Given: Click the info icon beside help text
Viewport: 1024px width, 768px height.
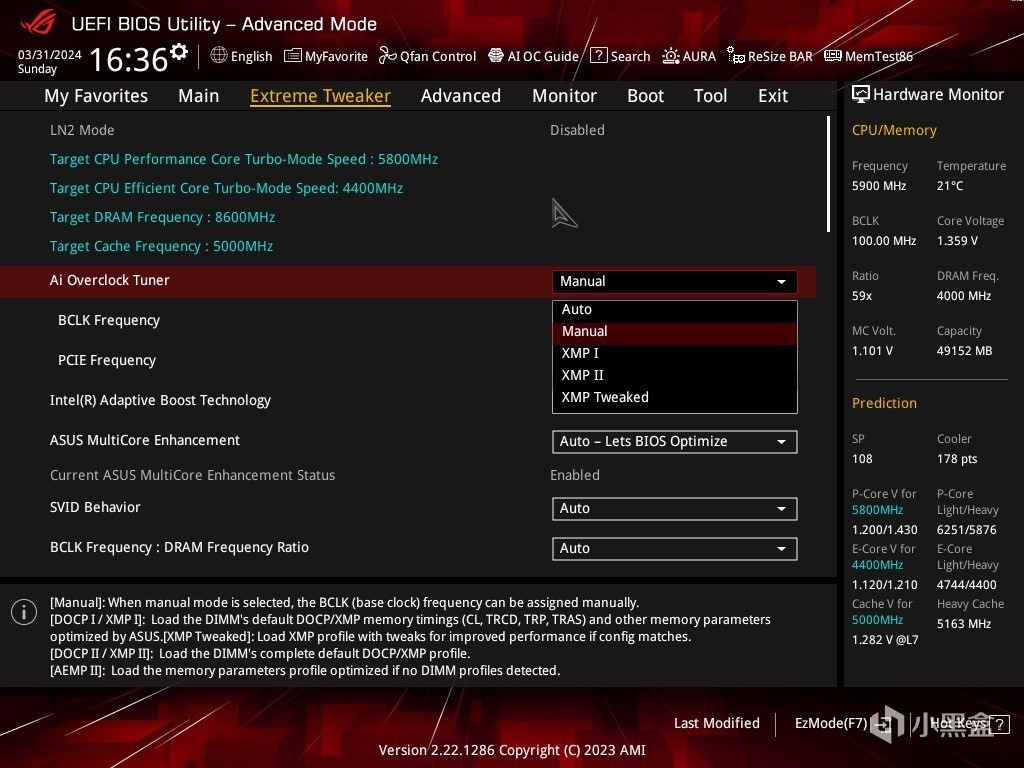Looking at the screenshot, I should (24, 613).
